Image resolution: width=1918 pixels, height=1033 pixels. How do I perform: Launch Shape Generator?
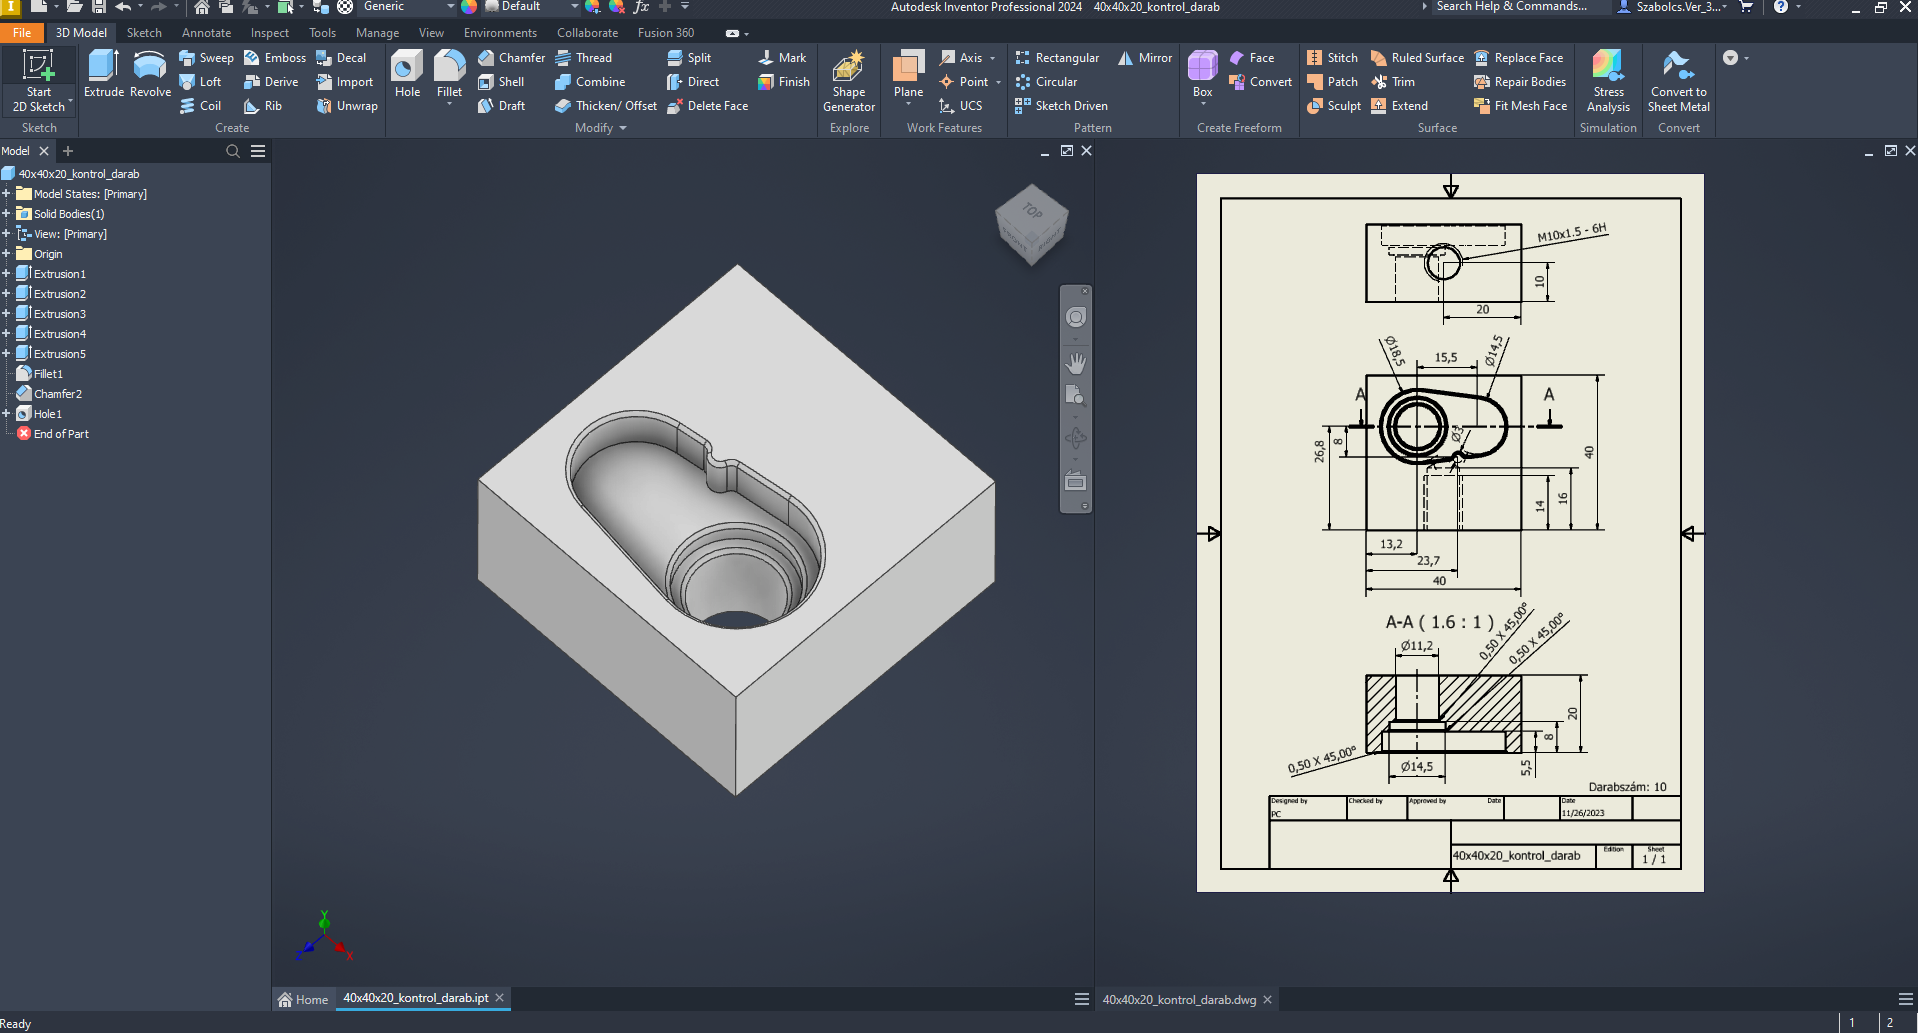[x=849, y=81]
